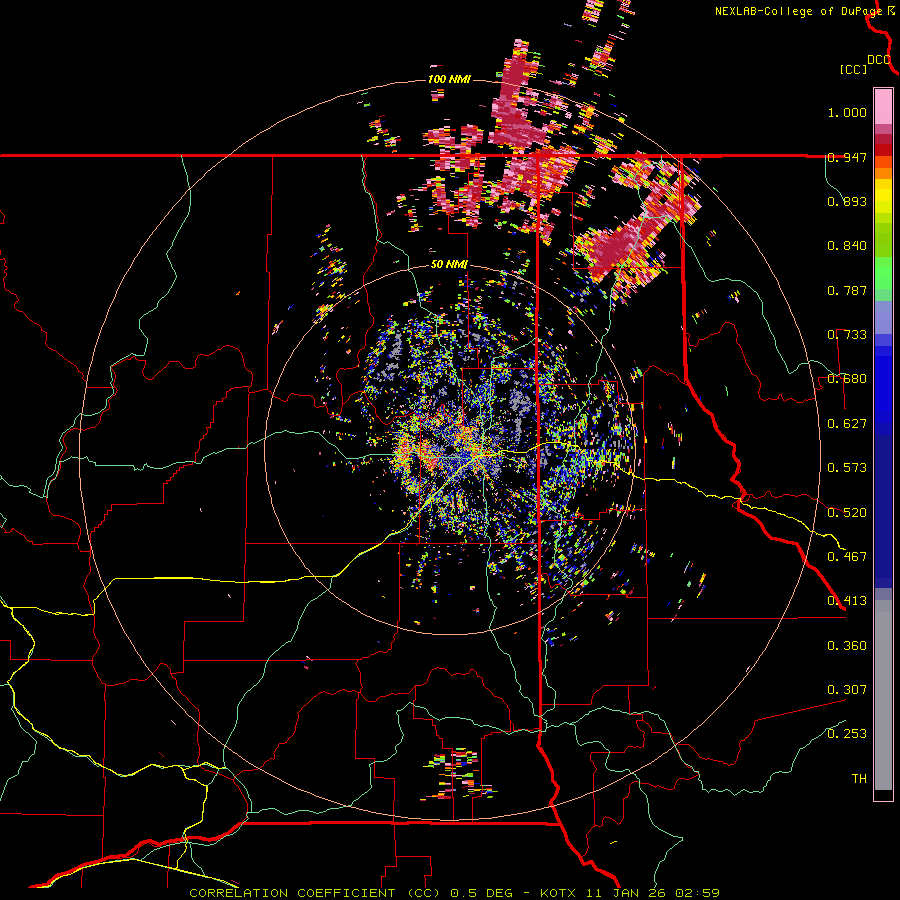
Task: Click the TH legend label
Action: coord(859,779)
